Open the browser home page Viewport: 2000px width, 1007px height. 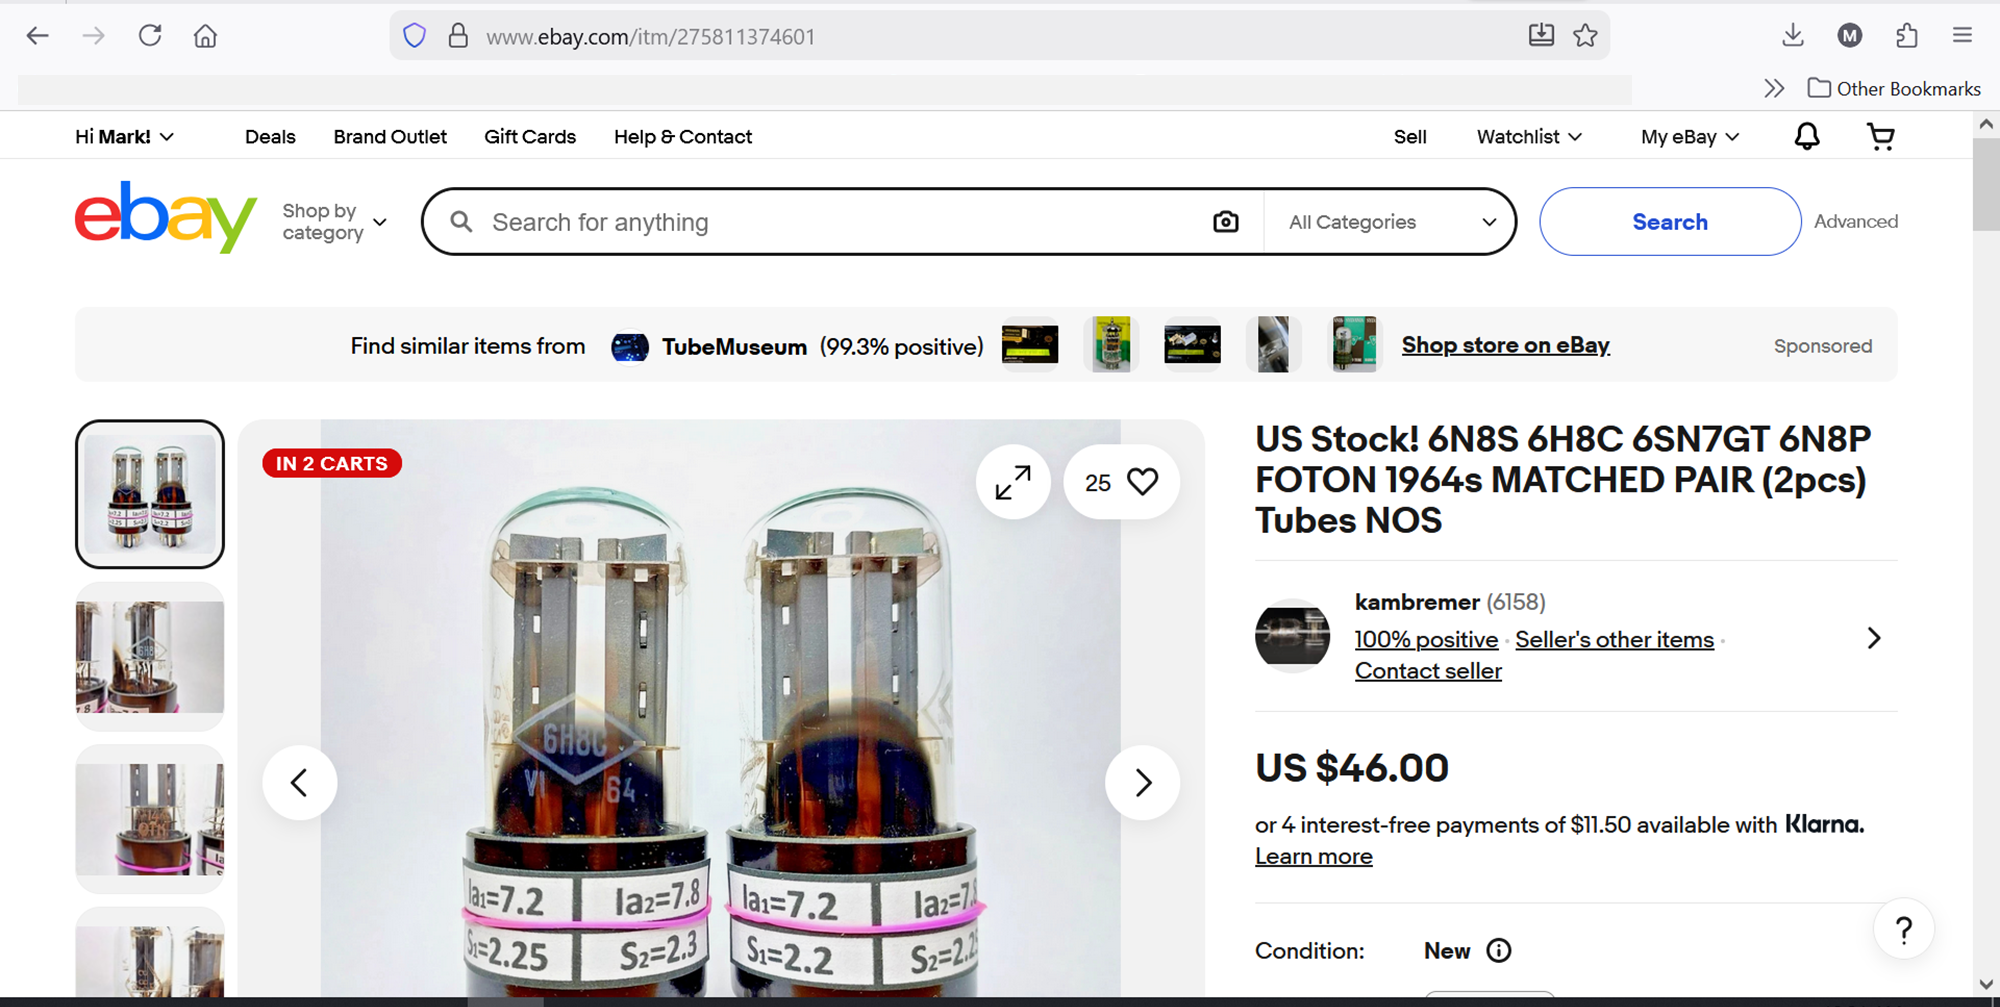(x=205, y=36)
